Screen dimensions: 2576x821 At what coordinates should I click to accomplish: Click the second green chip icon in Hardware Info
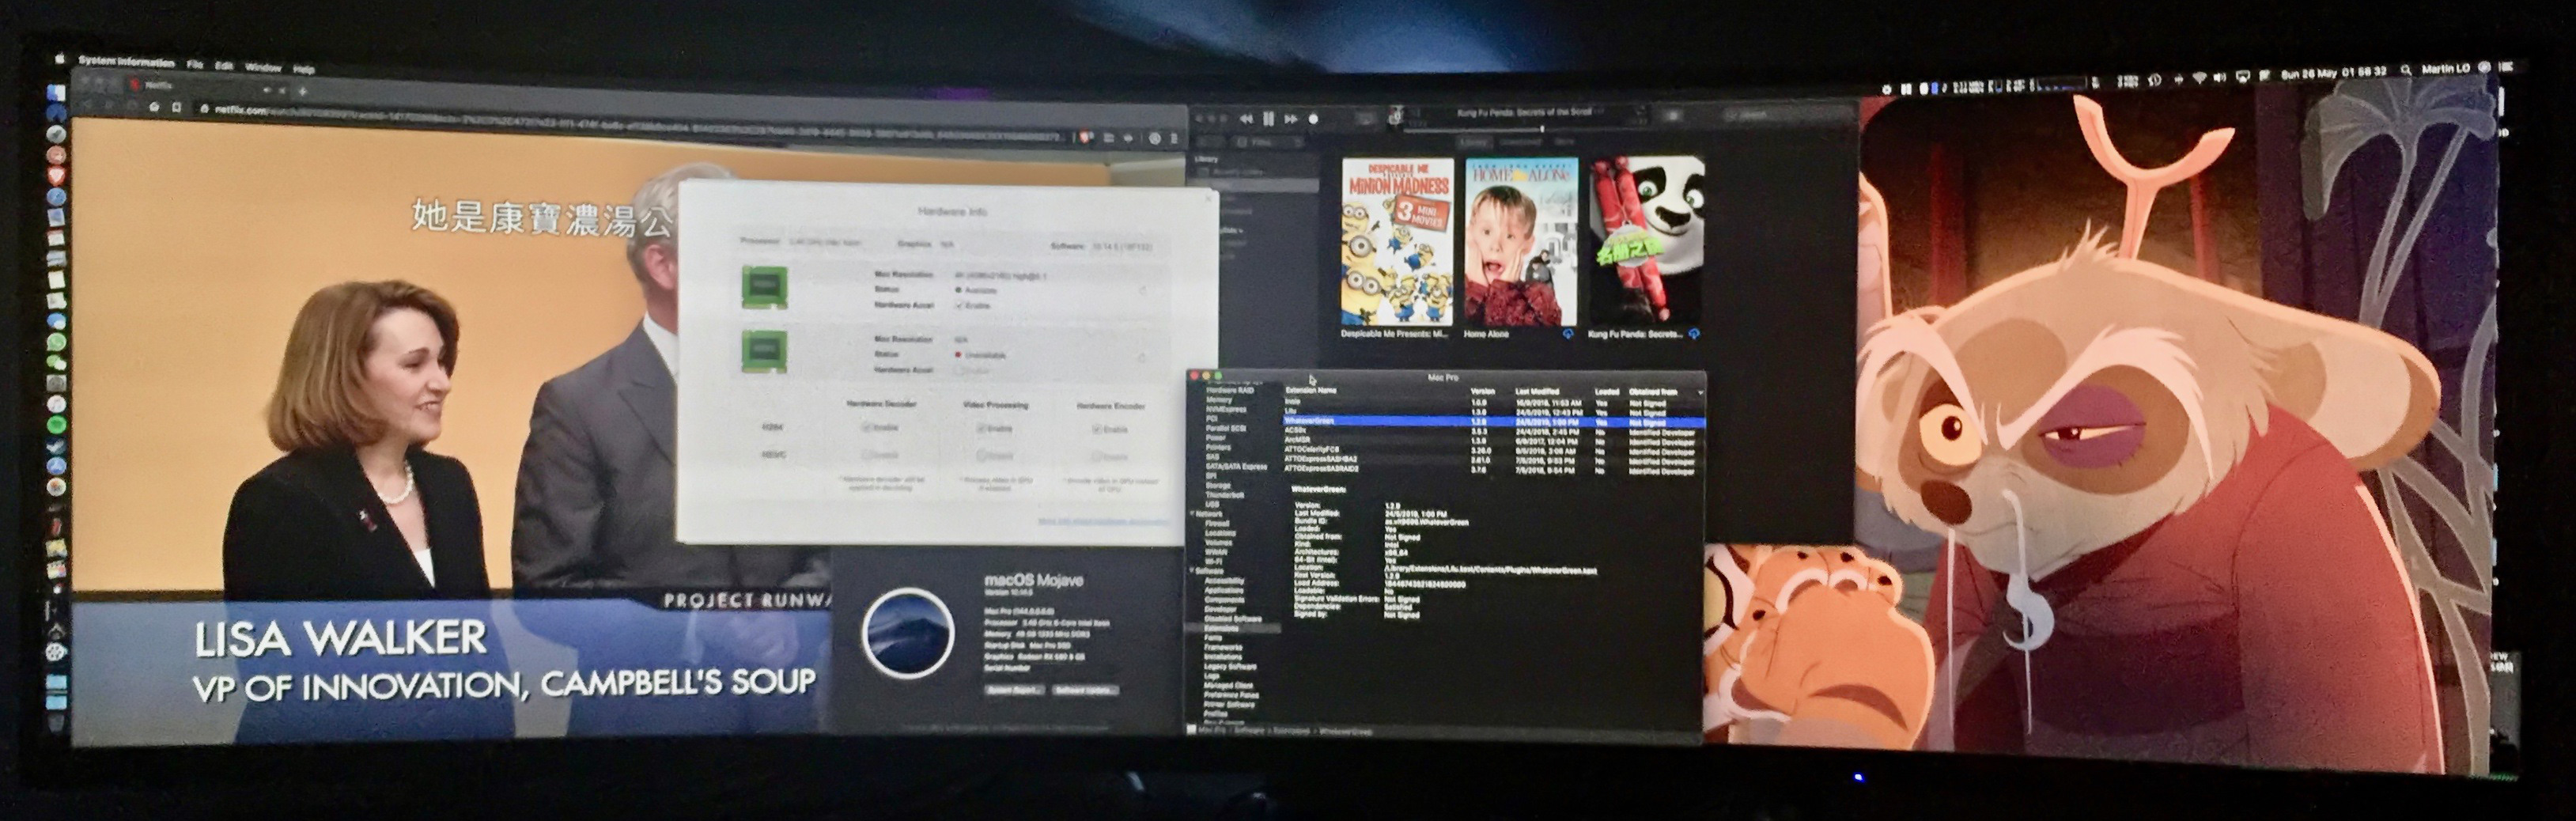(x=764, y=352)
